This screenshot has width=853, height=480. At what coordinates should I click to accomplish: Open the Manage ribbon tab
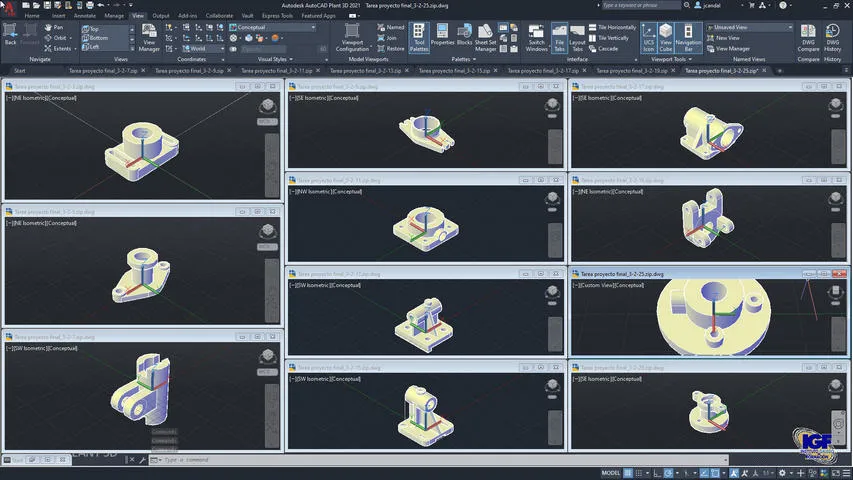pos(114,16)
